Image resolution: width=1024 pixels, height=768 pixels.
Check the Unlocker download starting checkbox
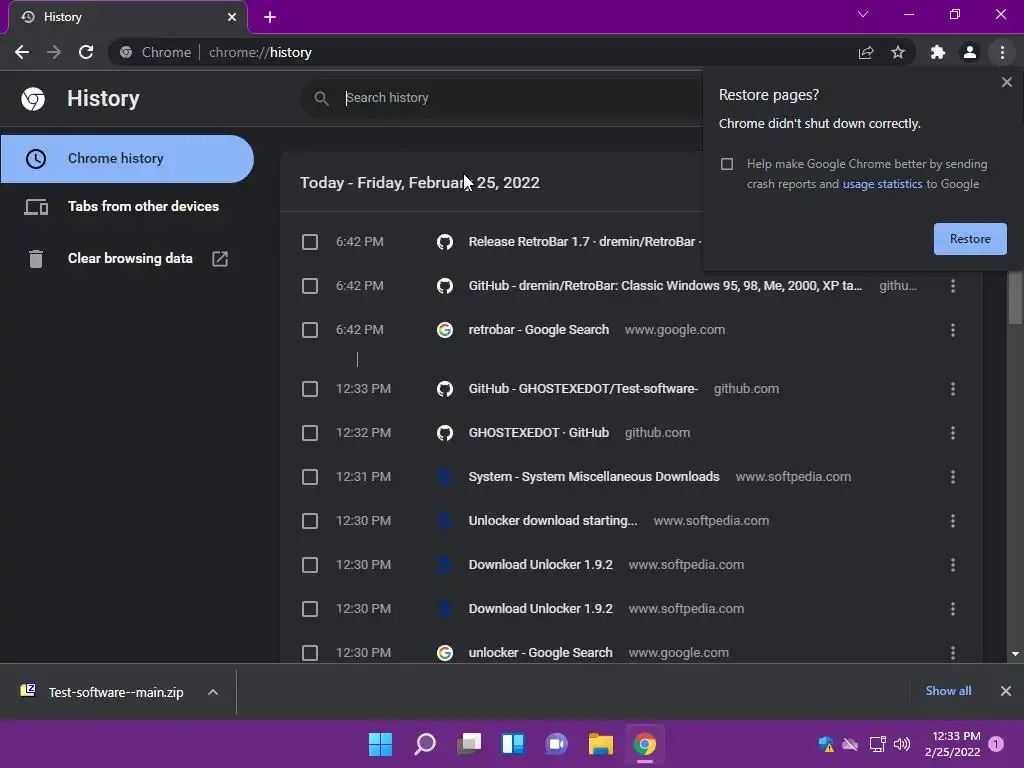pos(310,521)
